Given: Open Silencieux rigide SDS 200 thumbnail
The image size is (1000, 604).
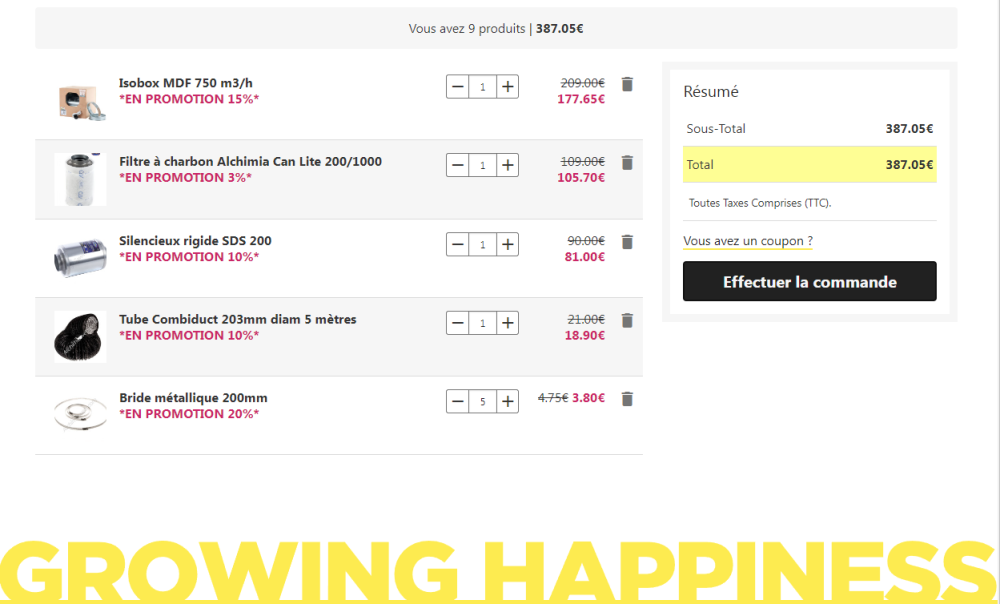Looking at the screenshot, I should coord(80,258).
